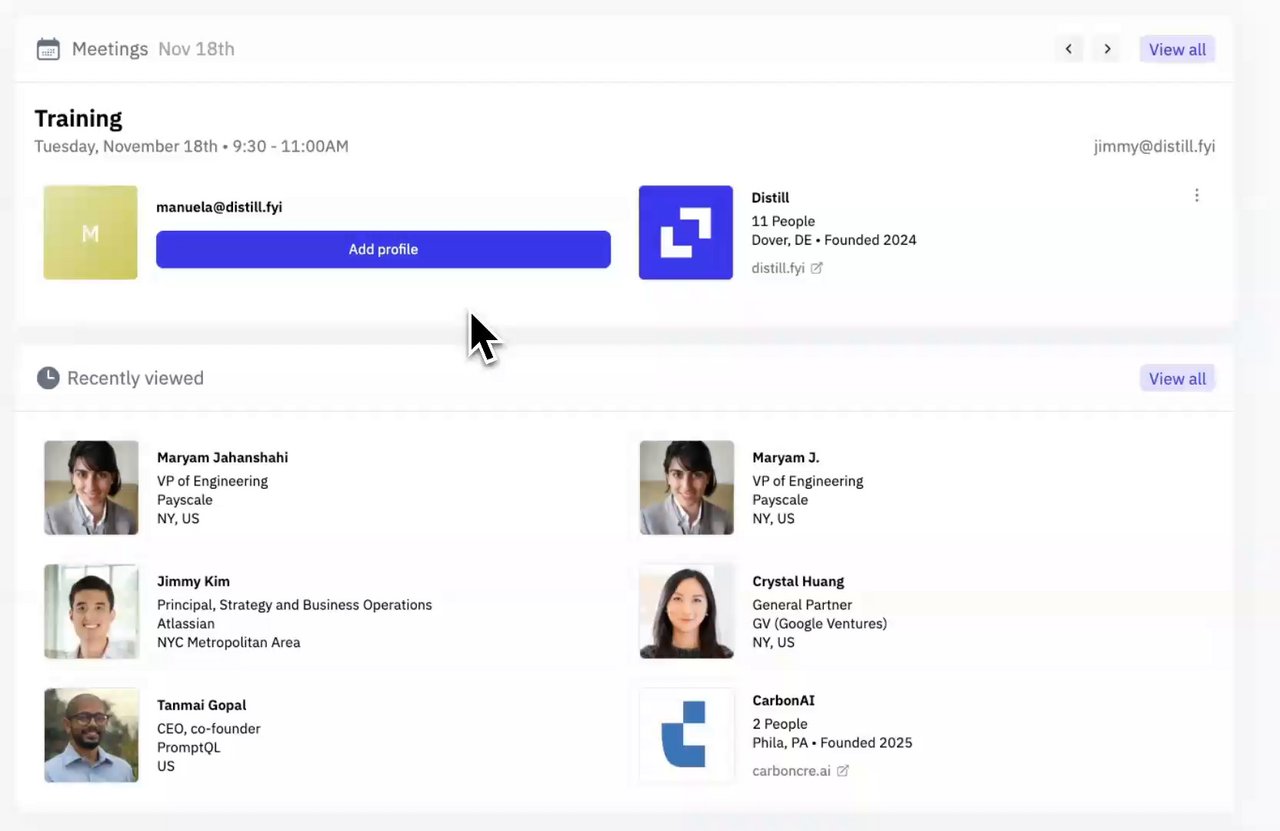1280x831 pixels.
Task: Click the Recently viewed heading
Action: click(135, 378)
